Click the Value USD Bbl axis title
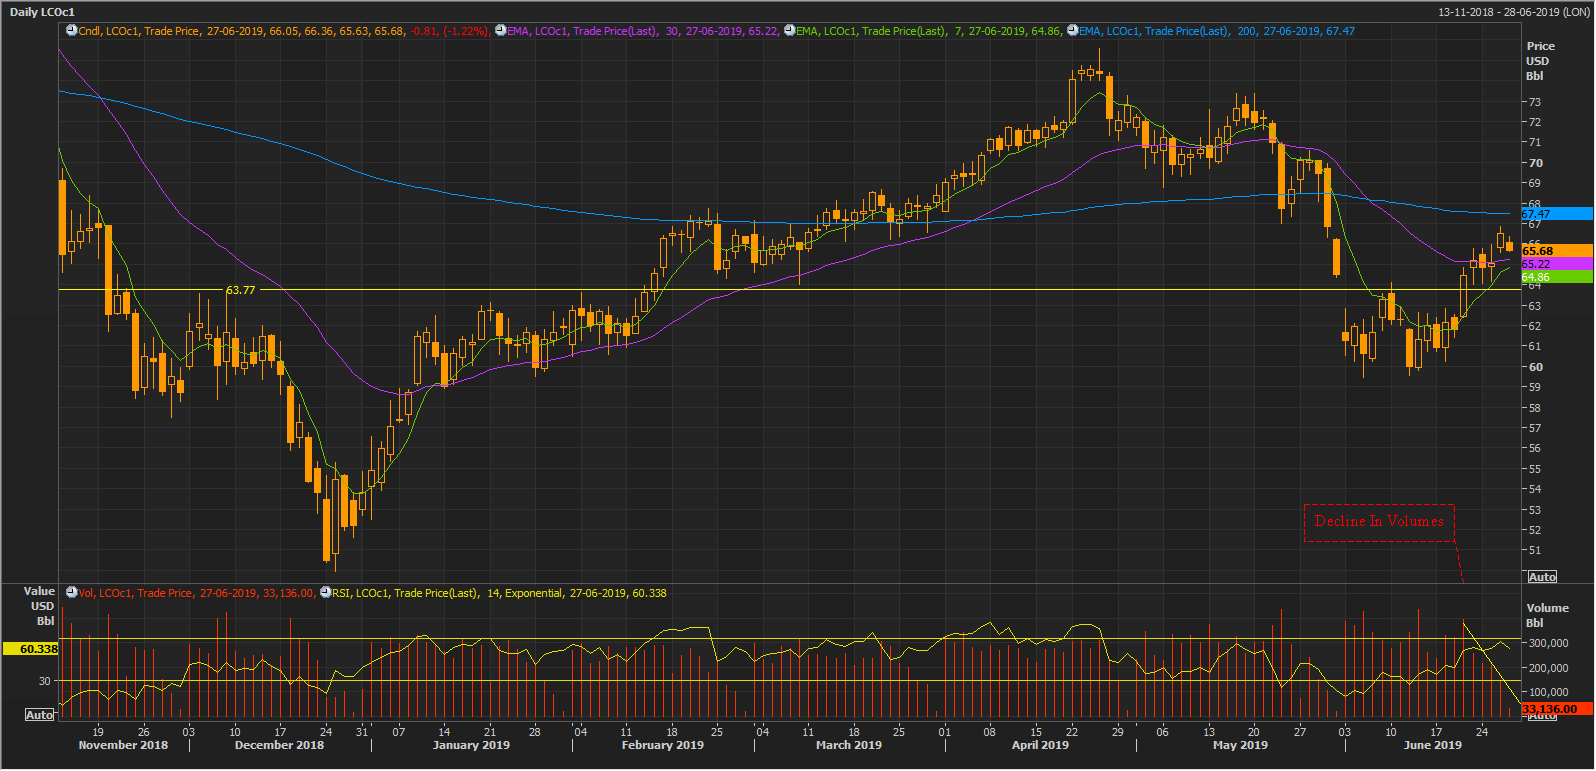Image resolution: width=1596 pixels, height=771 pixels. point(39,606)
